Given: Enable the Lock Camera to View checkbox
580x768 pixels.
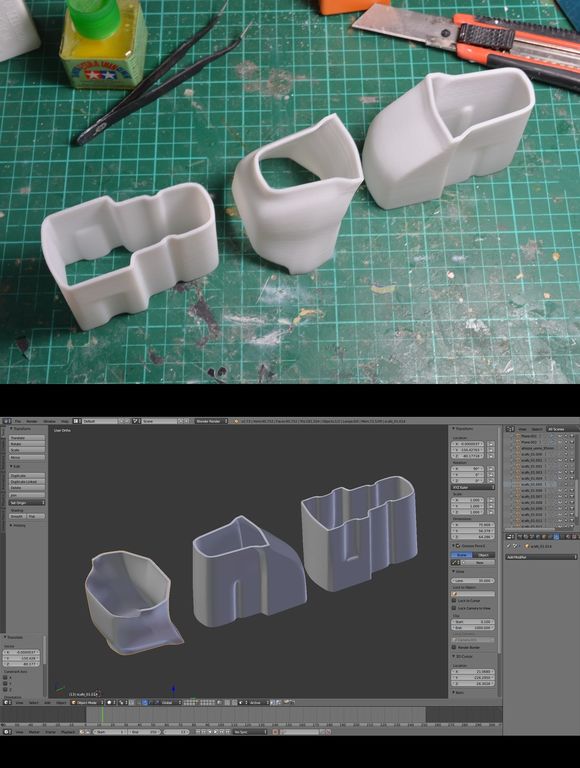Looking at the screenshot, I should pyautogui.click(x=454, y=608).
